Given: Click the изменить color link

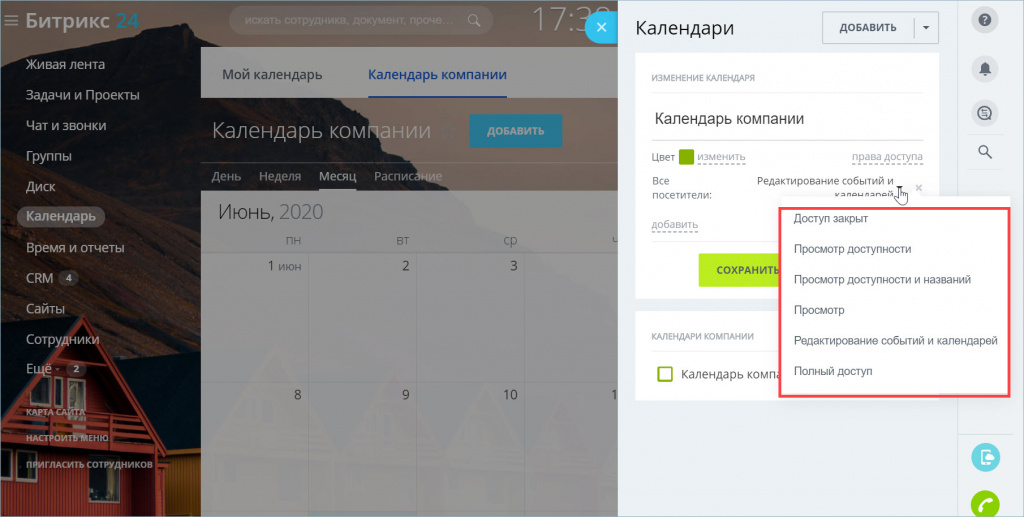Looking at the screenshot, I should tap(721, 157).
